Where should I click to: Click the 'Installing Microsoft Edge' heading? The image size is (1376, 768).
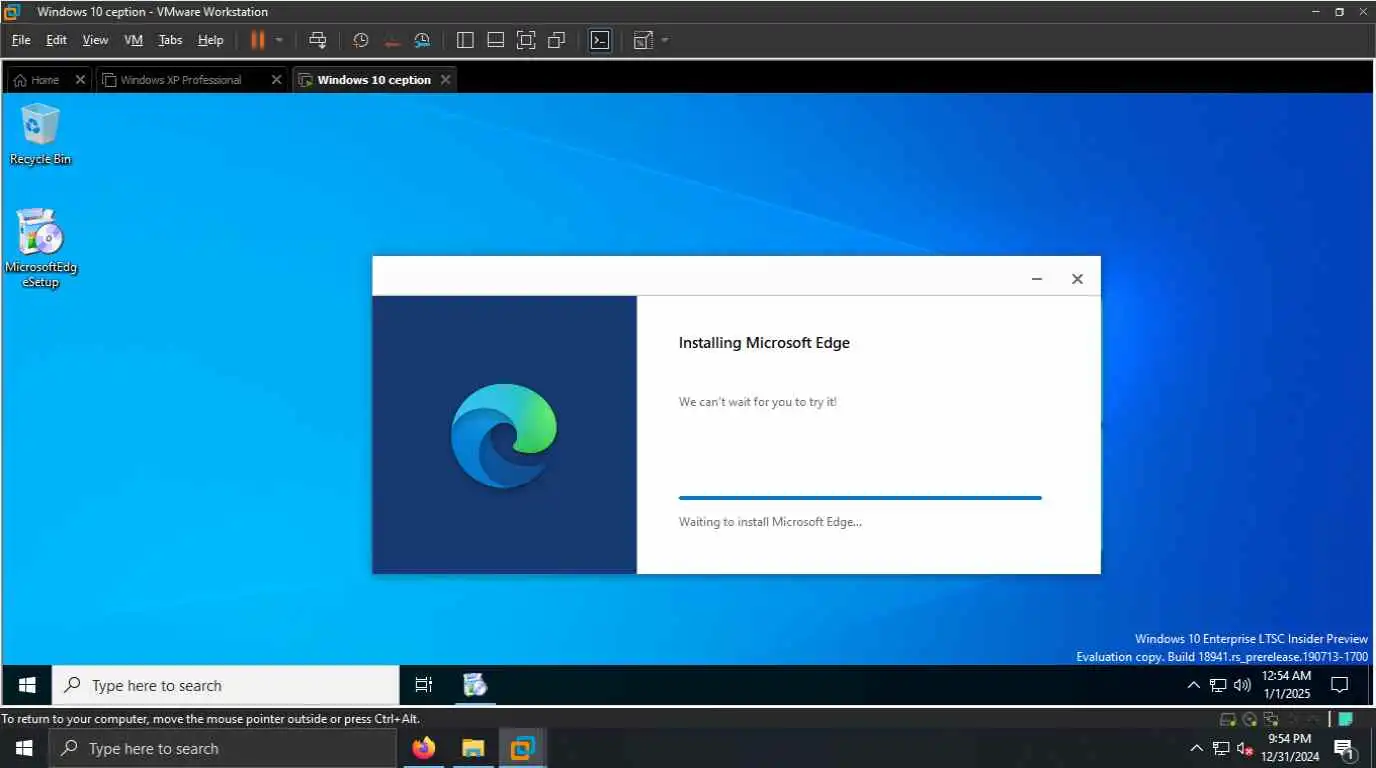764,342
